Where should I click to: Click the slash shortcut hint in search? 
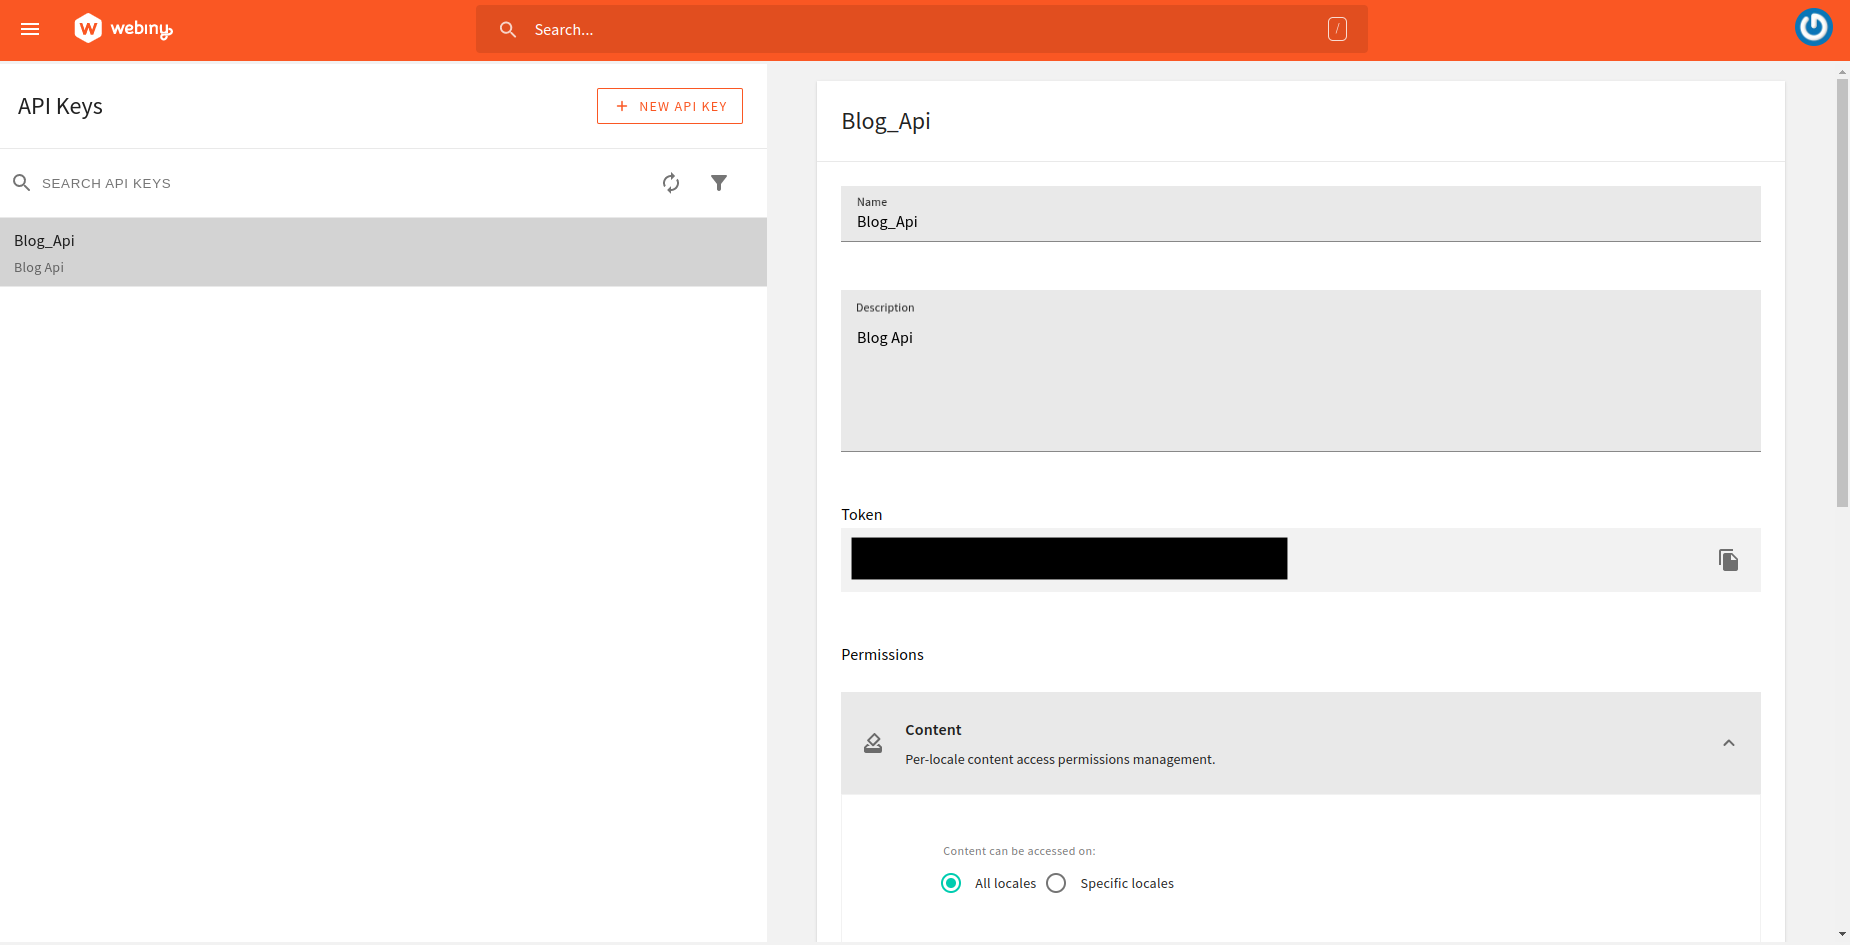[x=1337, y=30]
